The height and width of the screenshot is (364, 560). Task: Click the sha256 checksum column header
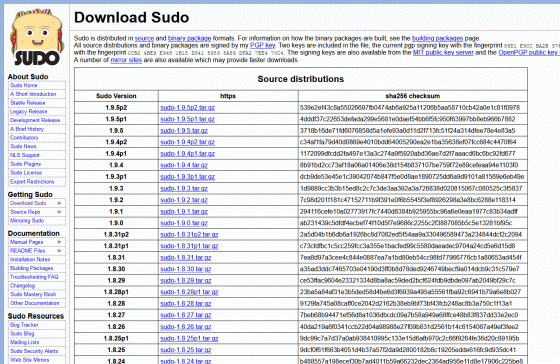[412, 96]
